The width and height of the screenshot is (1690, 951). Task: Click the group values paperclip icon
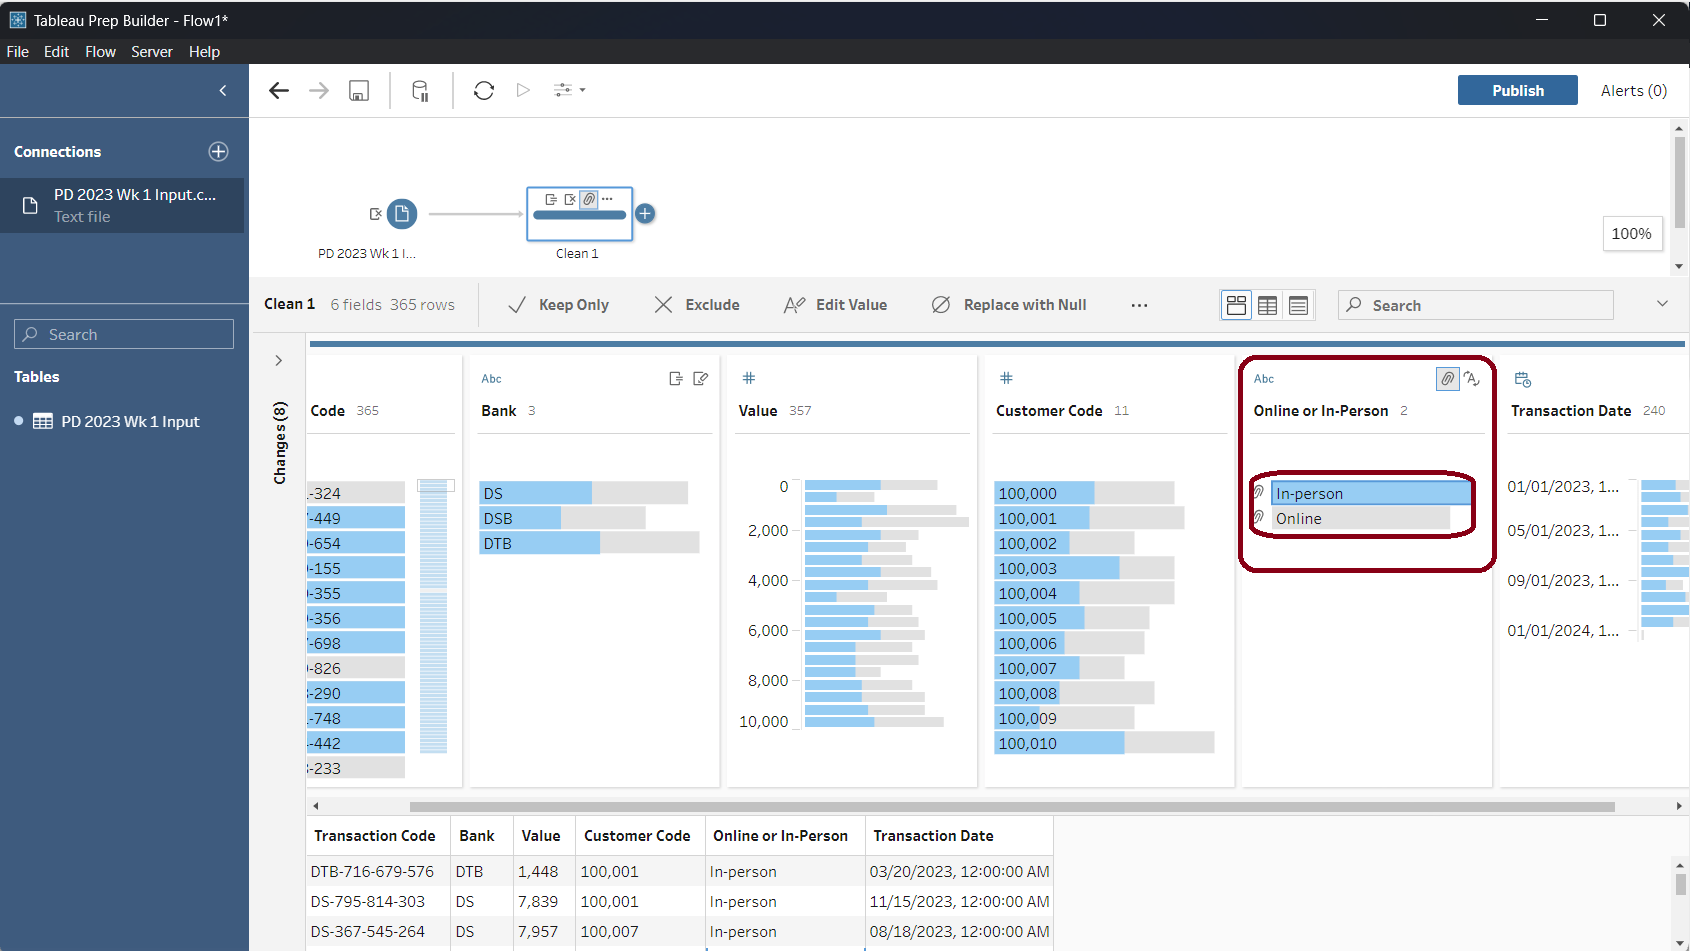coord(1447,379)
